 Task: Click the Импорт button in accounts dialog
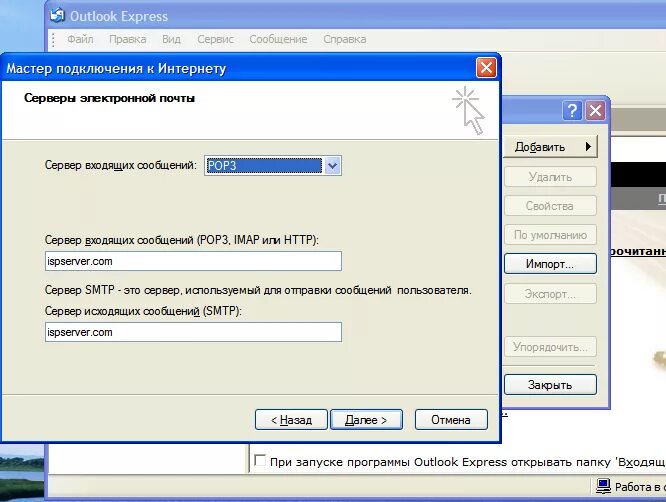click(x=550, y=264)
